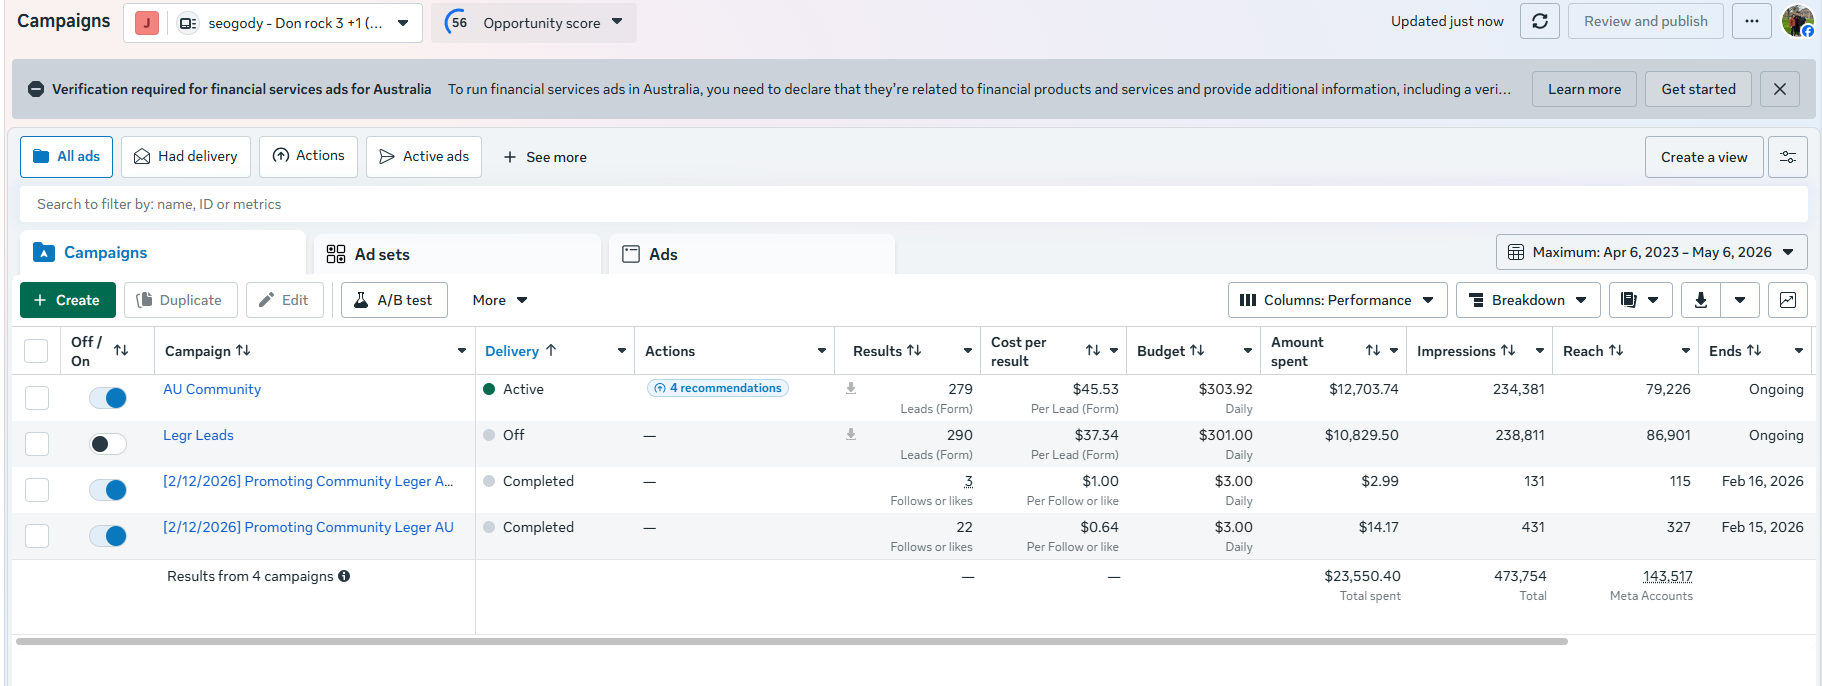Check the Promoting Community Leger AU row checkbox
The width and height of the screenshot is (1822, 686).
coord(37,536)
